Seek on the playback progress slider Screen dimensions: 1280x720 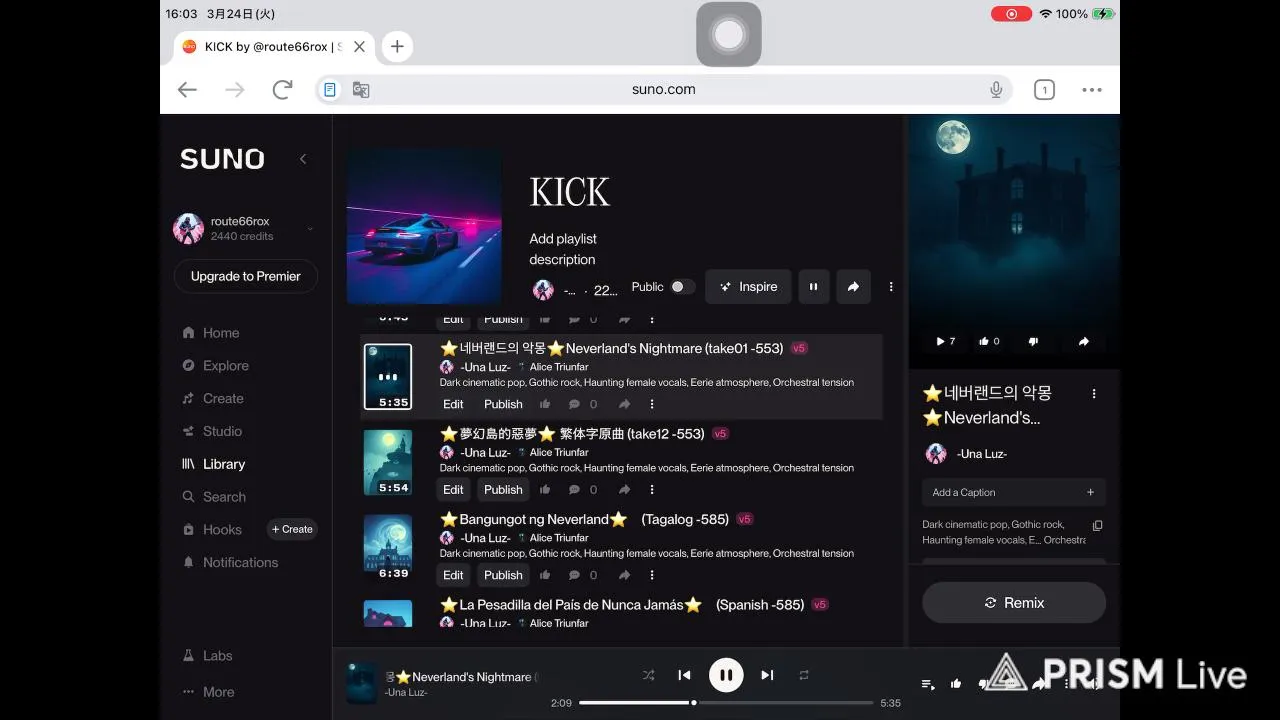[726, 703]
